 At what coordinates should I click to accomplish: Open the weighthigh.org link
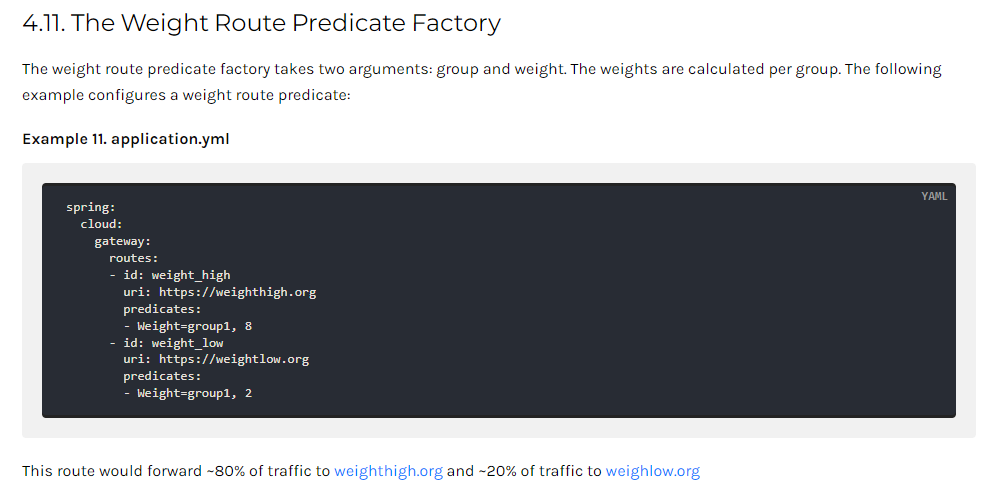tap(388, 471)
